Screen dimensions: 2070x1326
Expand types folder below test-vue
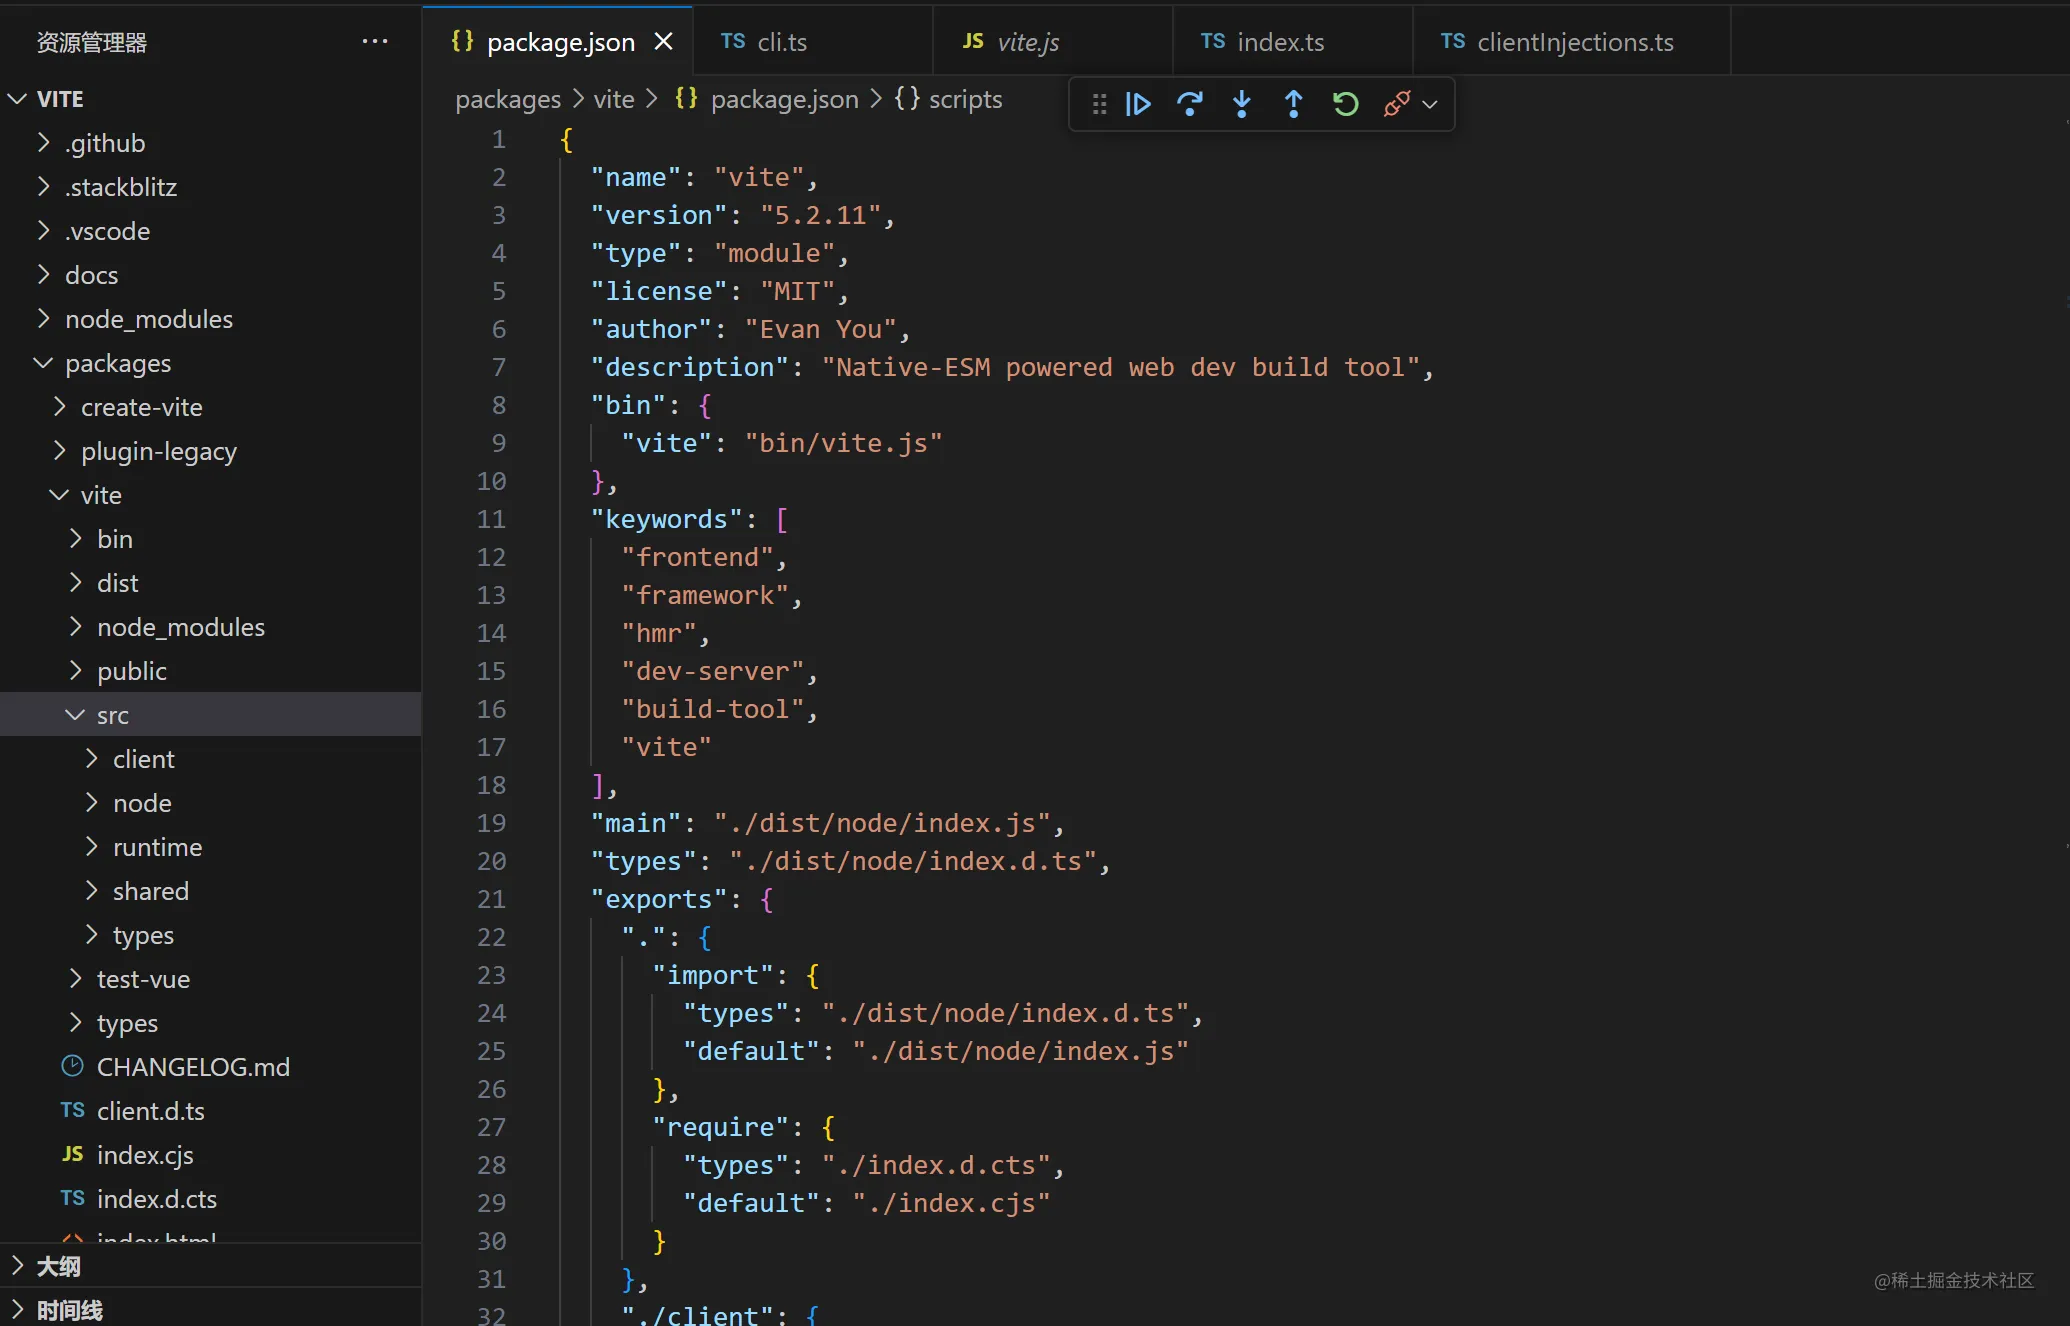(211, 1023)
